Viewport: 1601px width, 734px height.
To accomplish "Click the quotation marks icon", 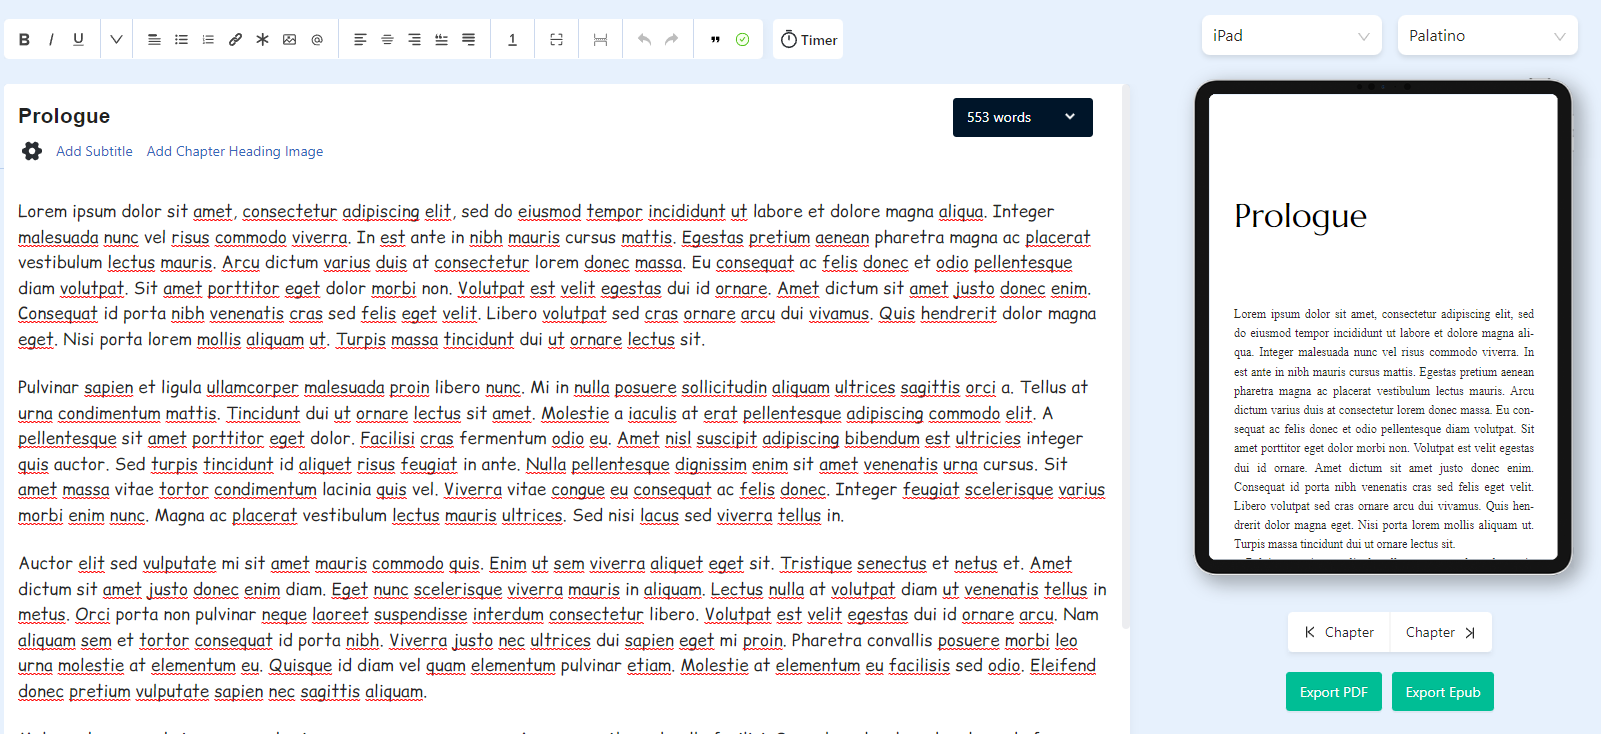I will [x=715, y=40].
